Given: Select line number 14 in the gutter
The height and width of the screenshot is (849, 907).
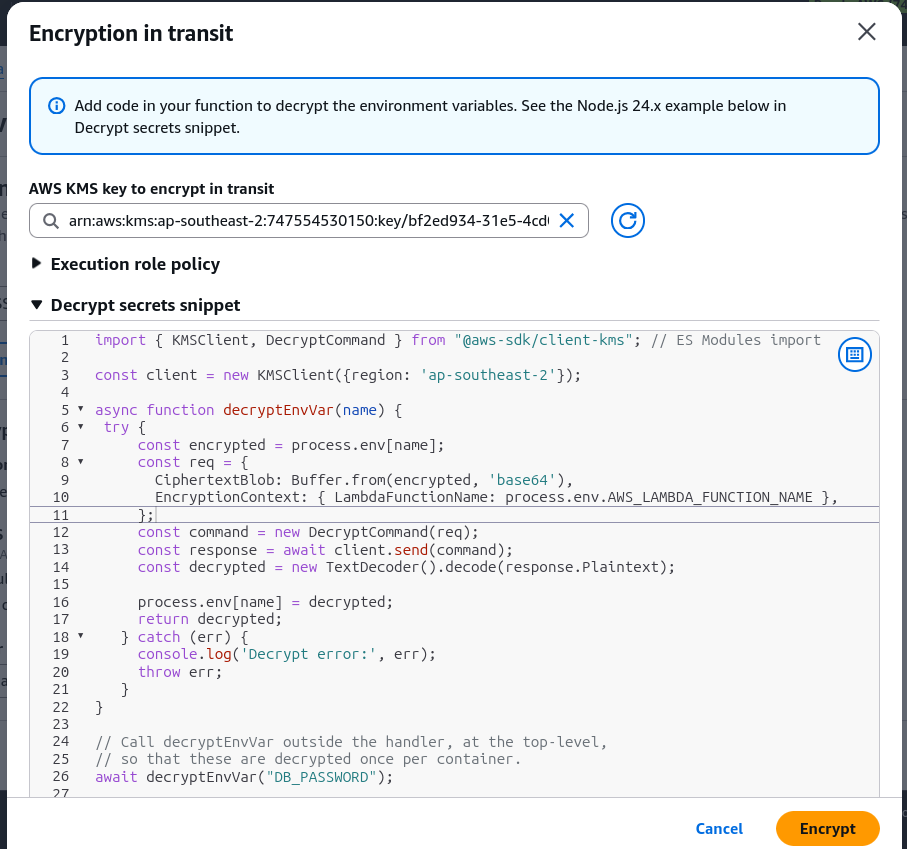Looking at the screenshot, I should tap(61, 567).
